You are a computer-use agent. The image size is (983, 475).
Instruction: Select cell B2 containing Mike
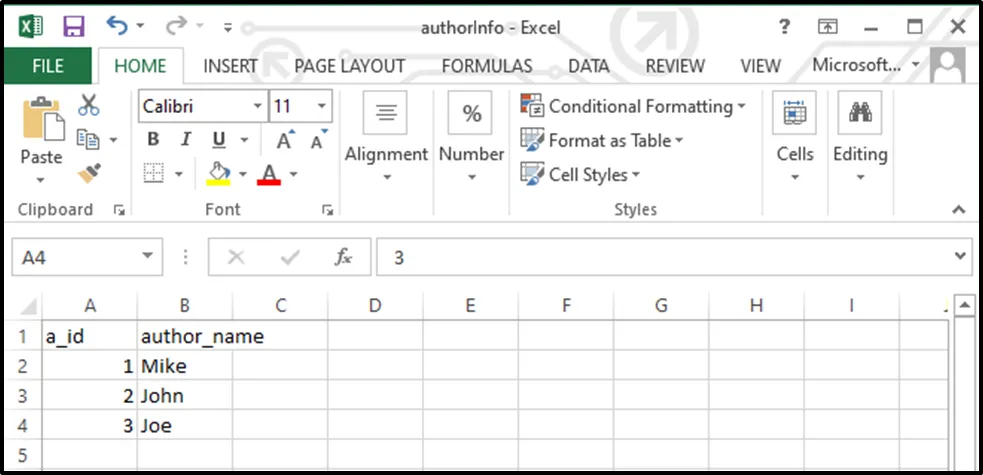coord(184,366)
